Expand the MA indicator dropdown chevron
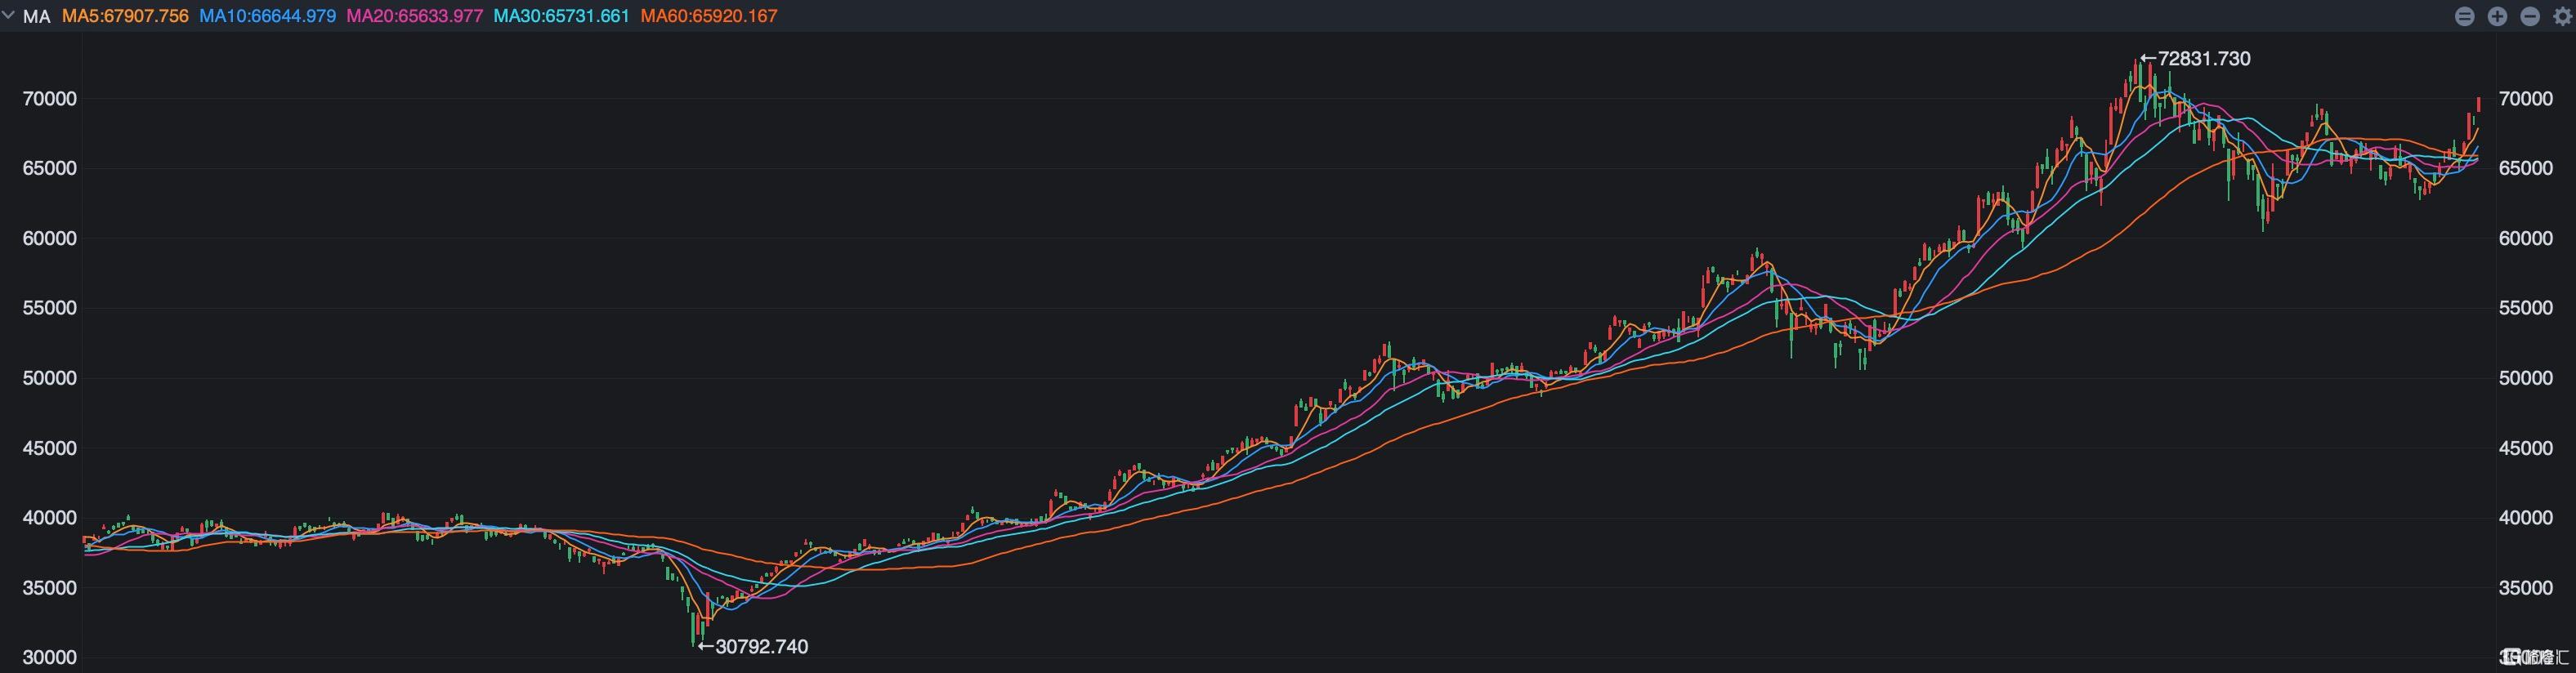2576x673 pixels. click(8, 15)
